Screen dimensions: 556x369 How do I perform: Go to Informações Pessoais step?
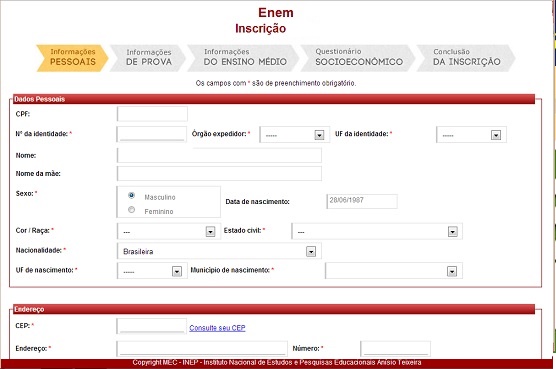point(72,58)
